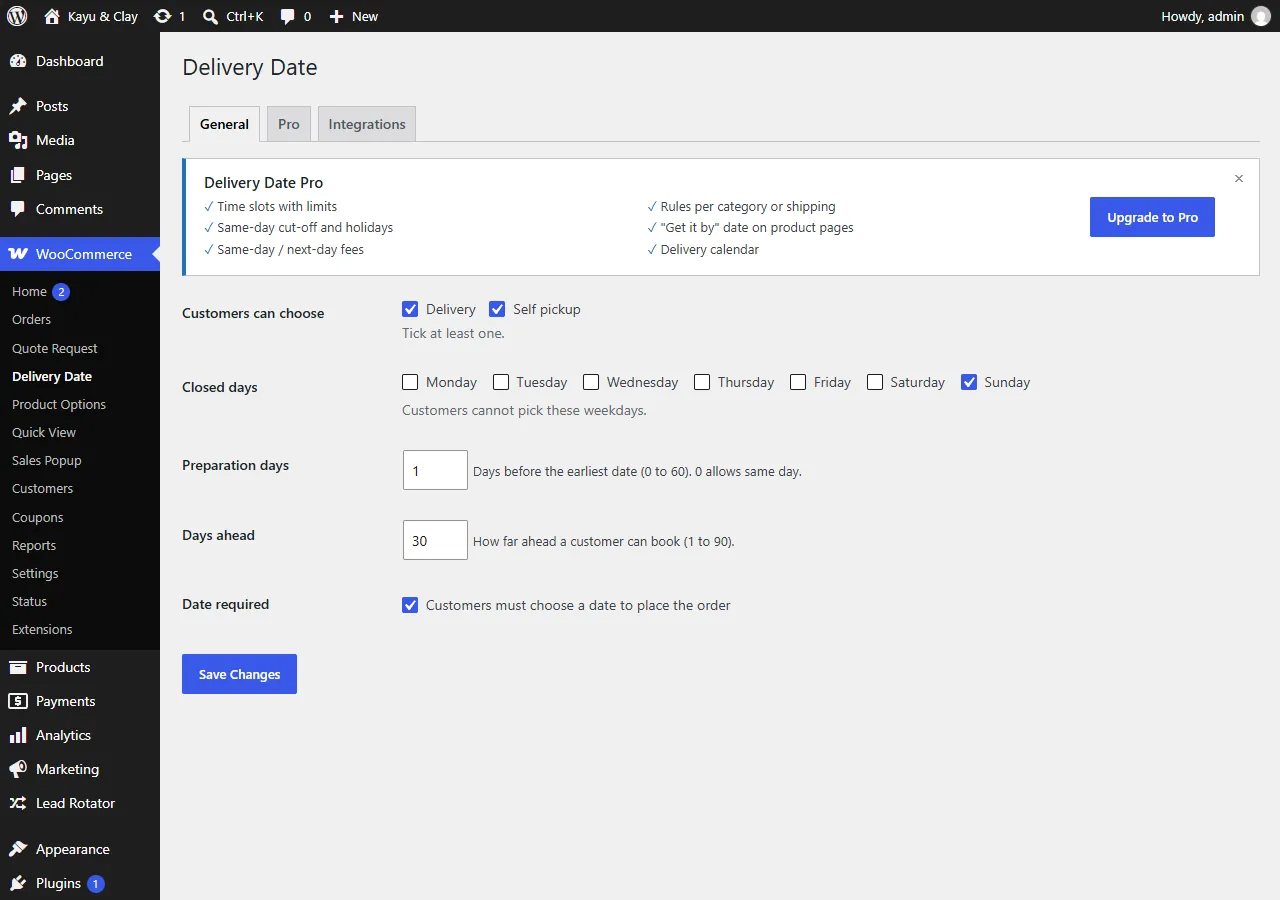Click the admin avatar icon
Image resolution: width=1280 pixels, height=900 pixels.
click(x=1261, y=16)
